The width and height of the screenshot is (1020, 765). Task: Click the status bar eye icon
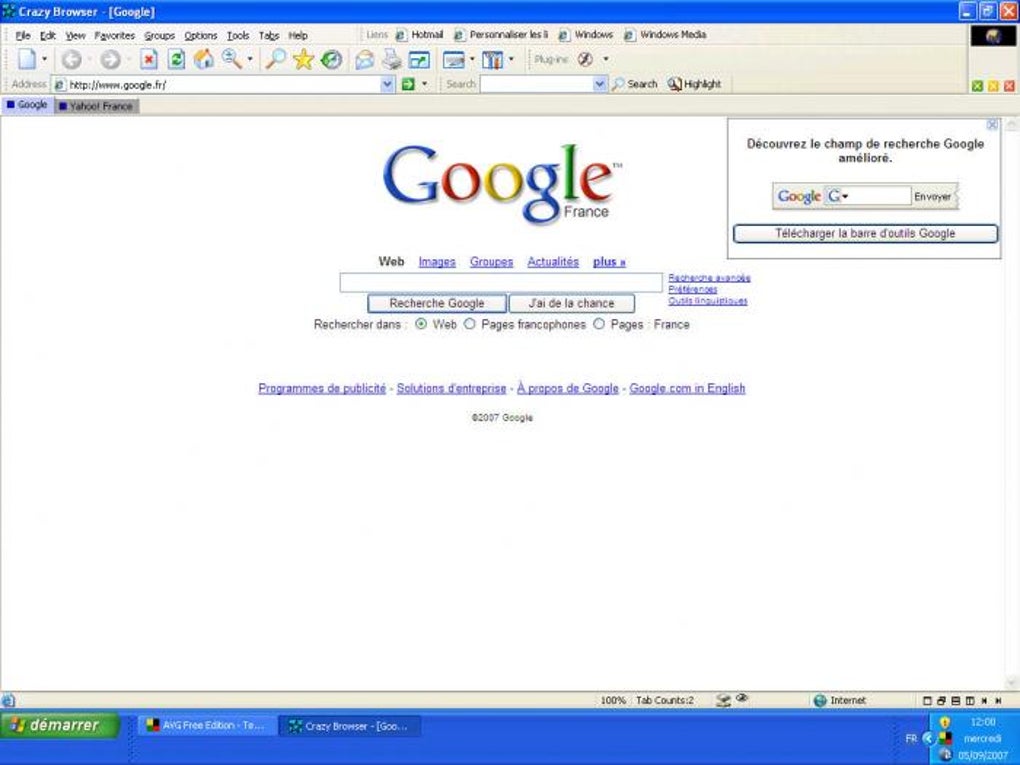pos(741,698)
